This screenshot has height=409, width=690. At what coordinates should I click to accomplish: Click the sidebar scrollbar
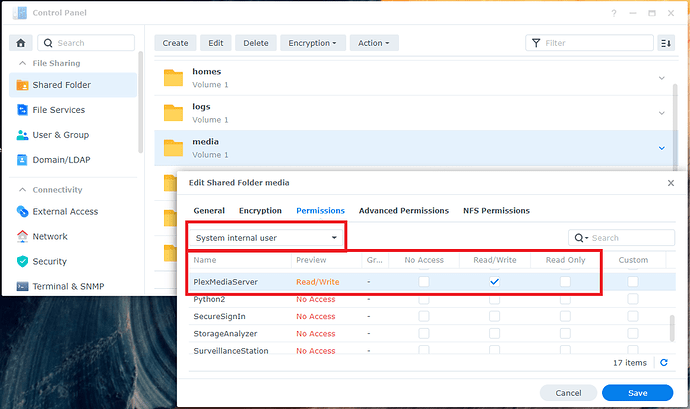(141, 102)
